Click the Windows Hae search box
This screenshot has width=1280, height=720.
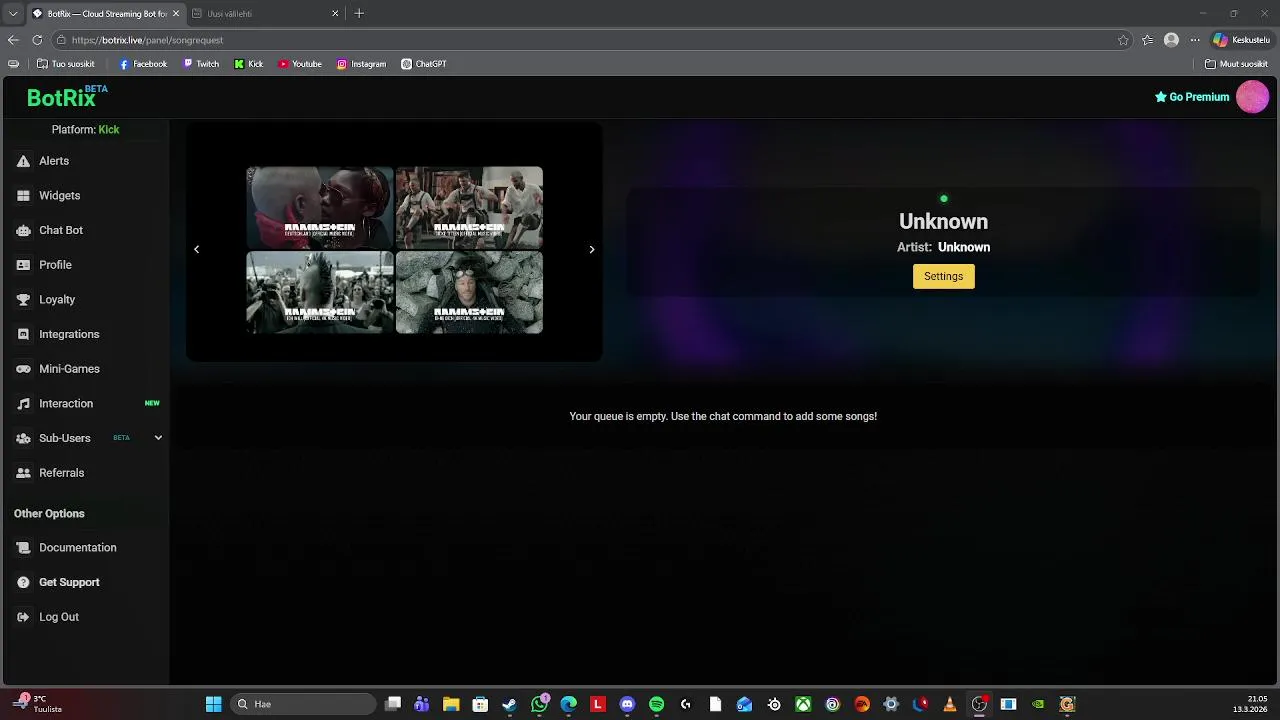pos(303,704)
